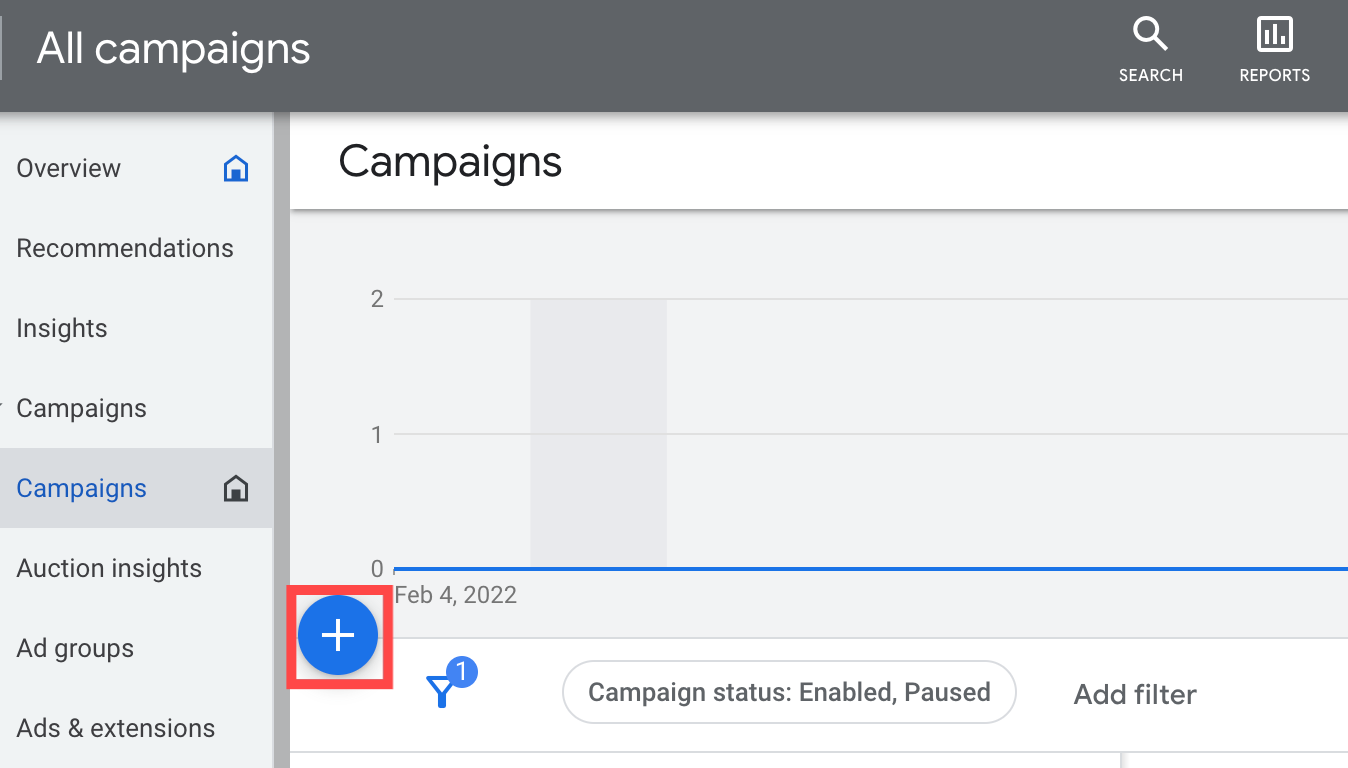Open Insights in the sidebar

tap(62, 328)
